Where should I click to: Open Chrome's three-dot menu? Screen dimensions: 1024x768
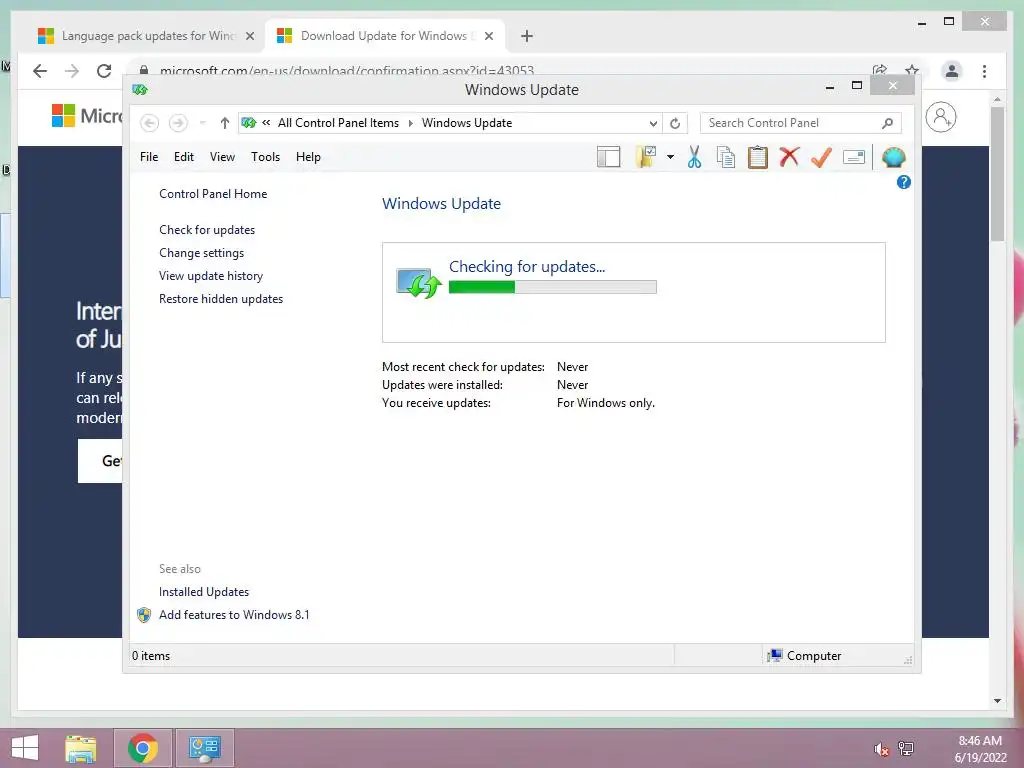[984, 71]
